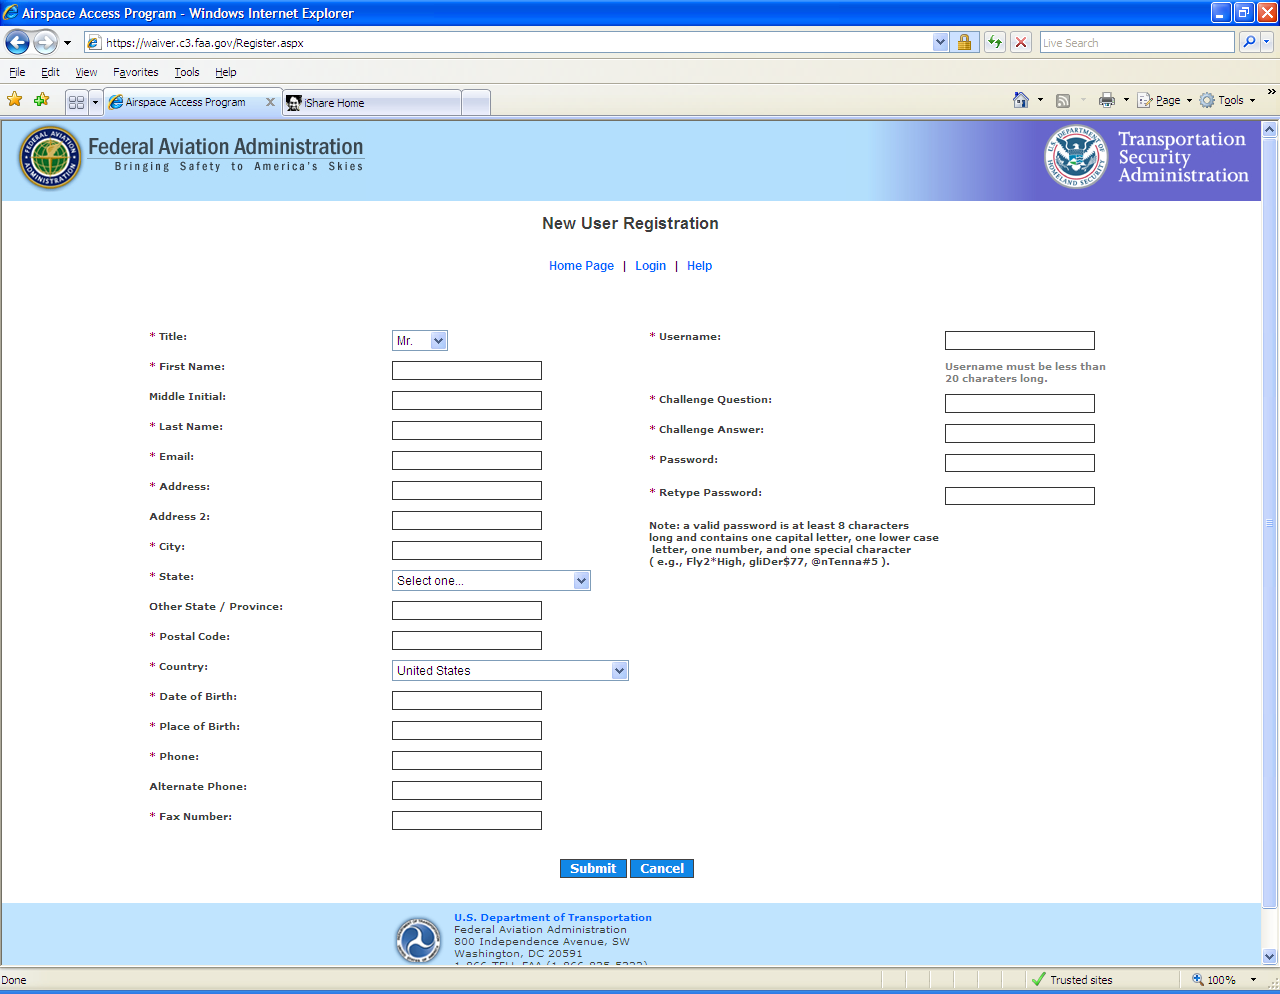The height and width of the screenshot is (994, 1280).
Task: Click the browser Forward arrow button
Action: (x=46, y=43)
